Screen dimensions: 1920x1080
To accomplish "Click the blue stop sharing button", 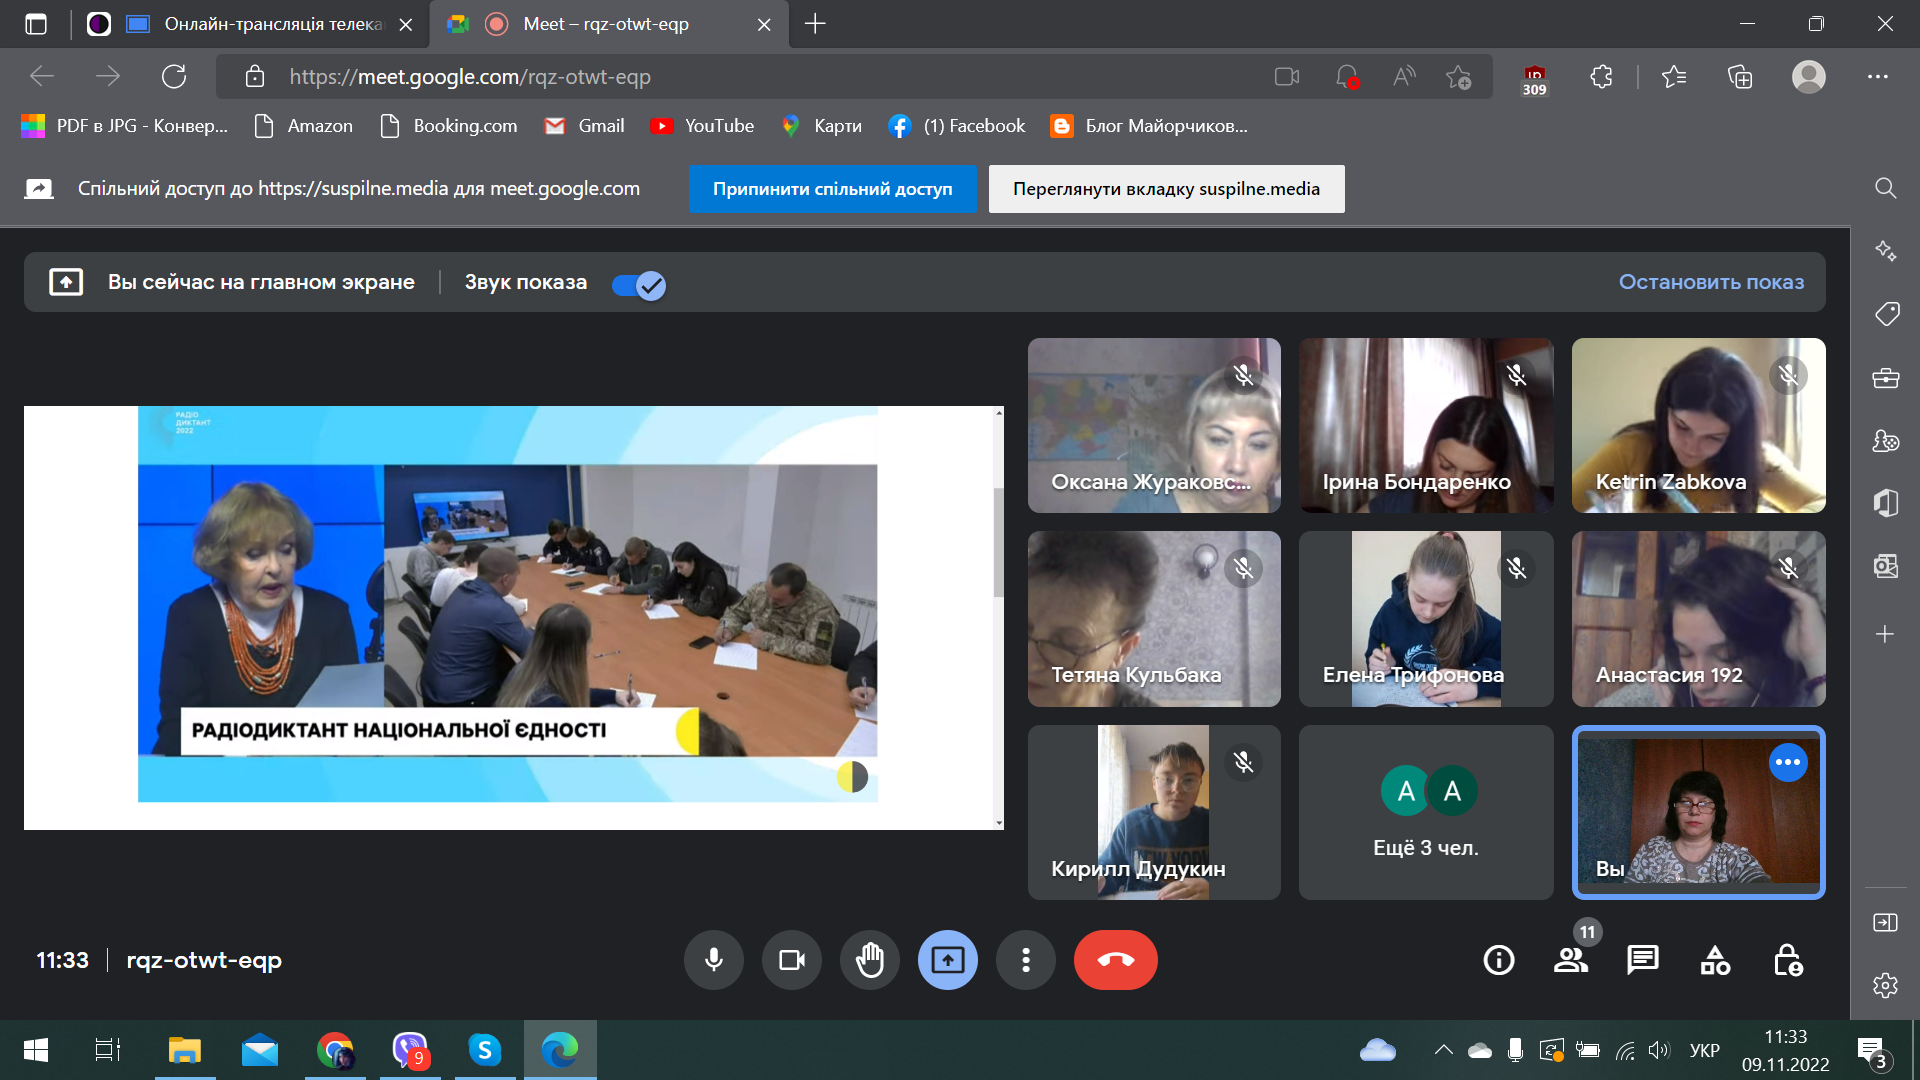I will (x=832, y=189).
